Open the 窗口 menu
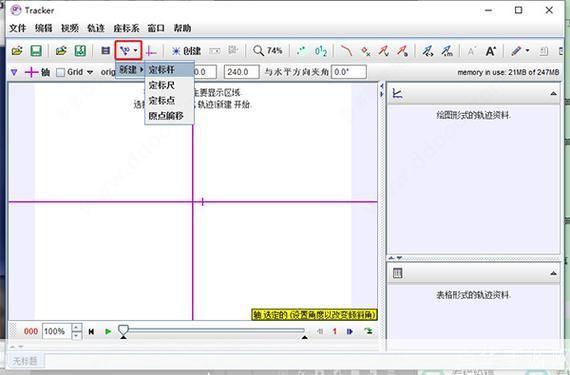The width and height of the screenshot is (570, 375). [x=156, y=28]
